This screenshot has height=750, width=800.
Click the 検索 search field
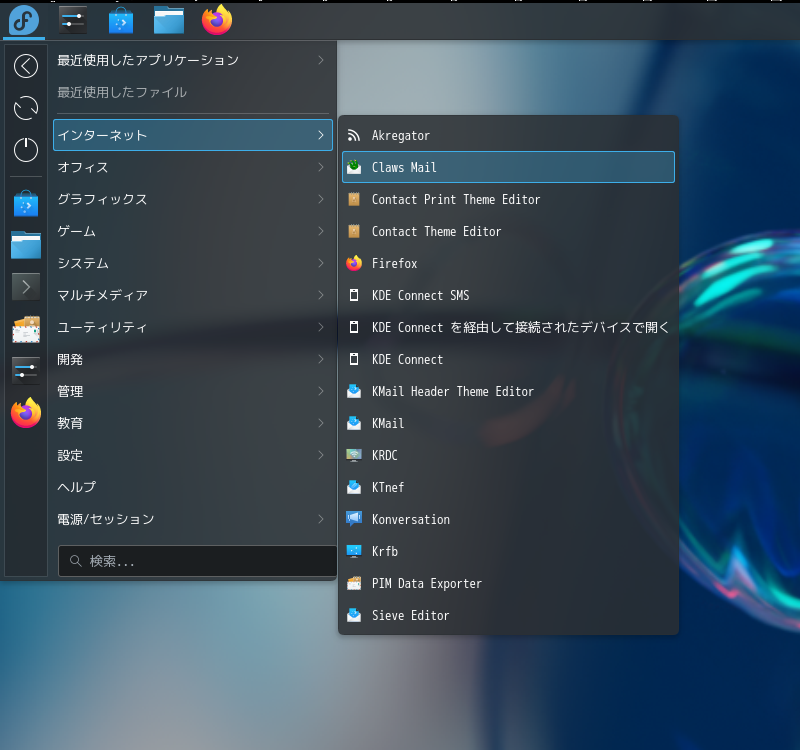tap(197, 561)
